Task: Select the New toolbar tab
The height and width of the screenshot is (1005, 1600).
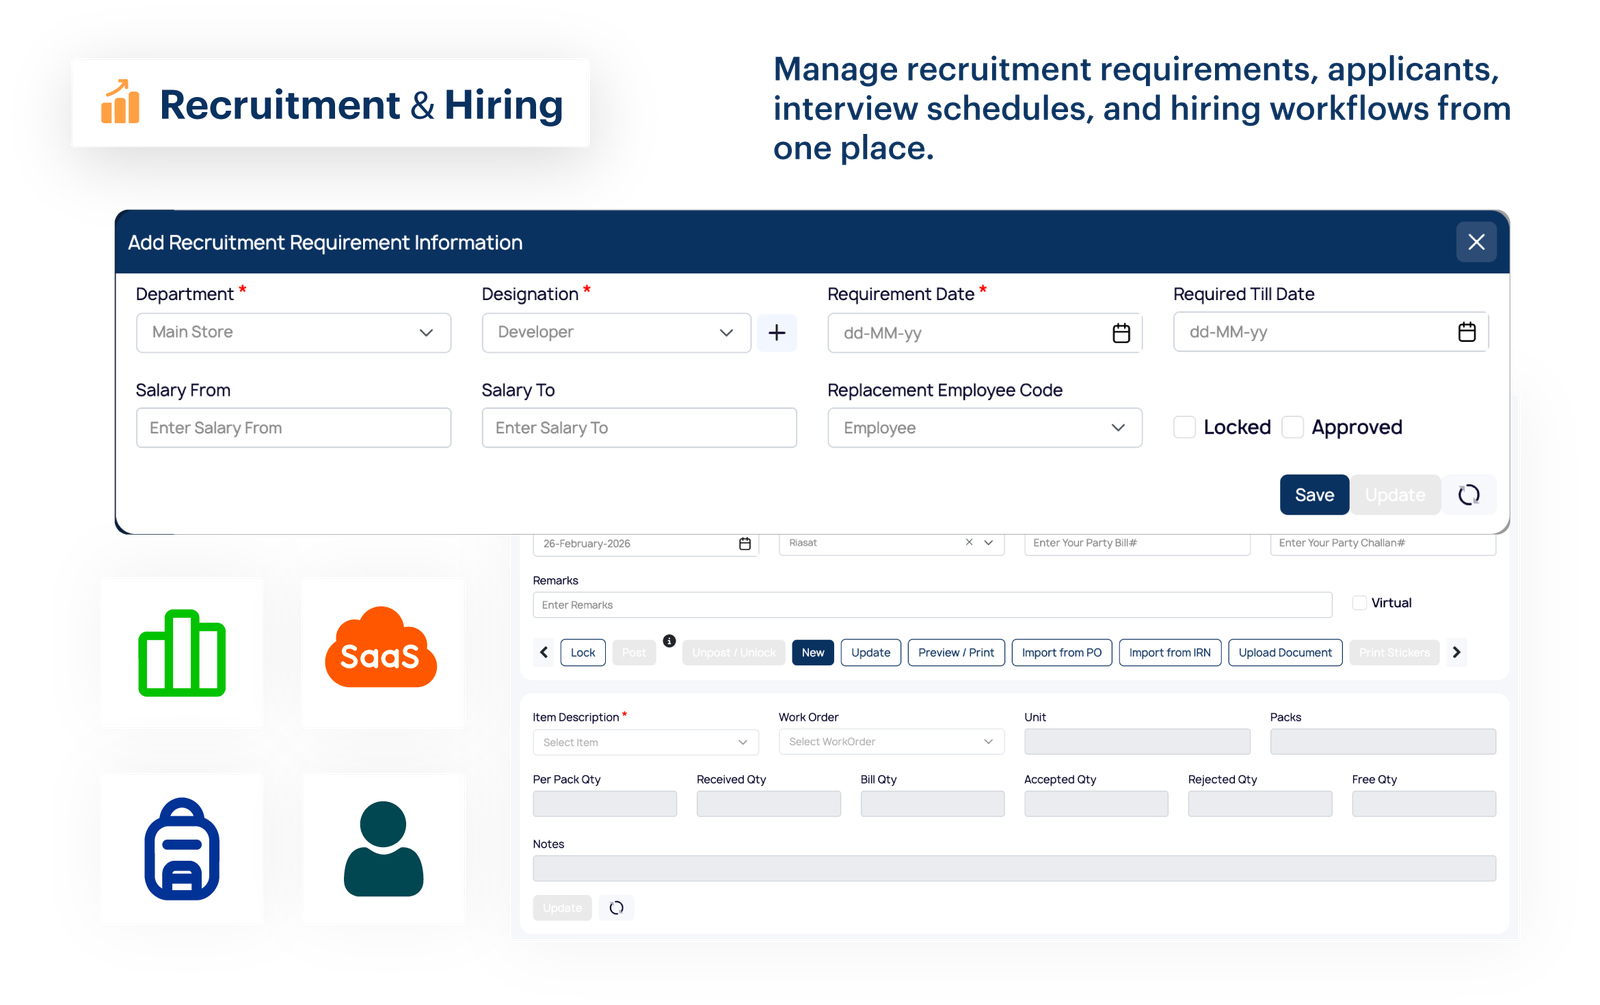Action: click(x=812, y=652)
